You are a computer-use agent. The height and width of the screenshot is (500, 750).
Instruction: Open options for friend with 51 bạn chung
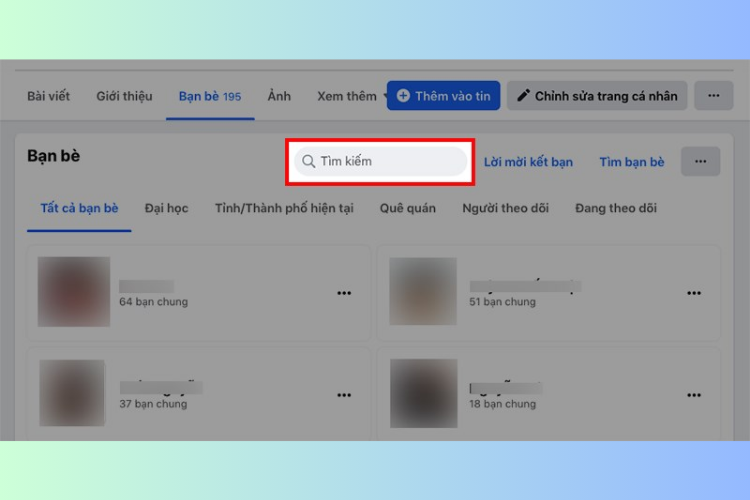point(694,293)
